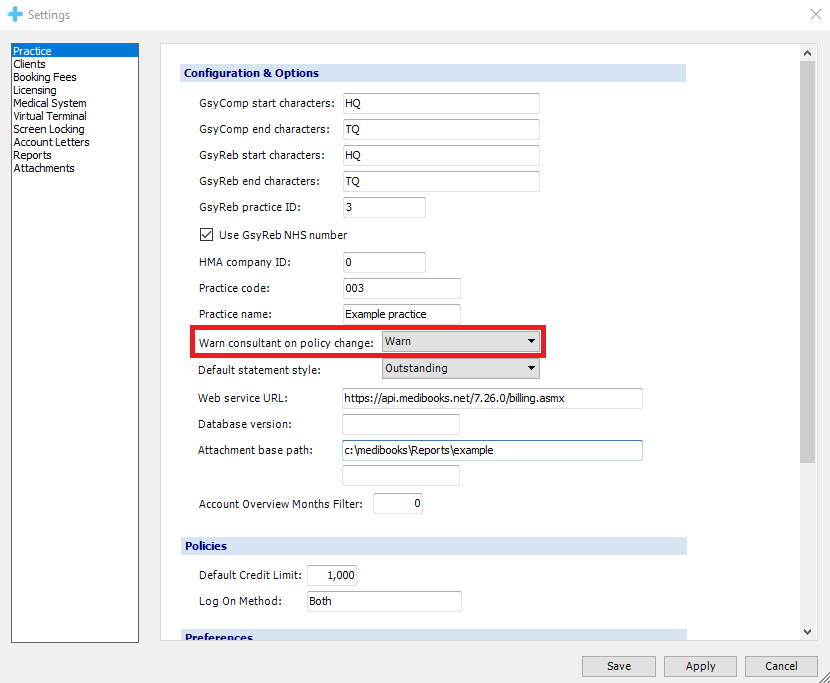Select Reports in the category list
Viewport: 830px width, 683px height.
point(32,155)
